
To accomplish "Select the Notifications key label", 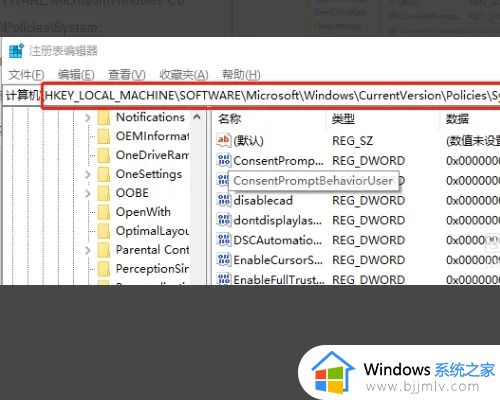I will click(150, 117).
